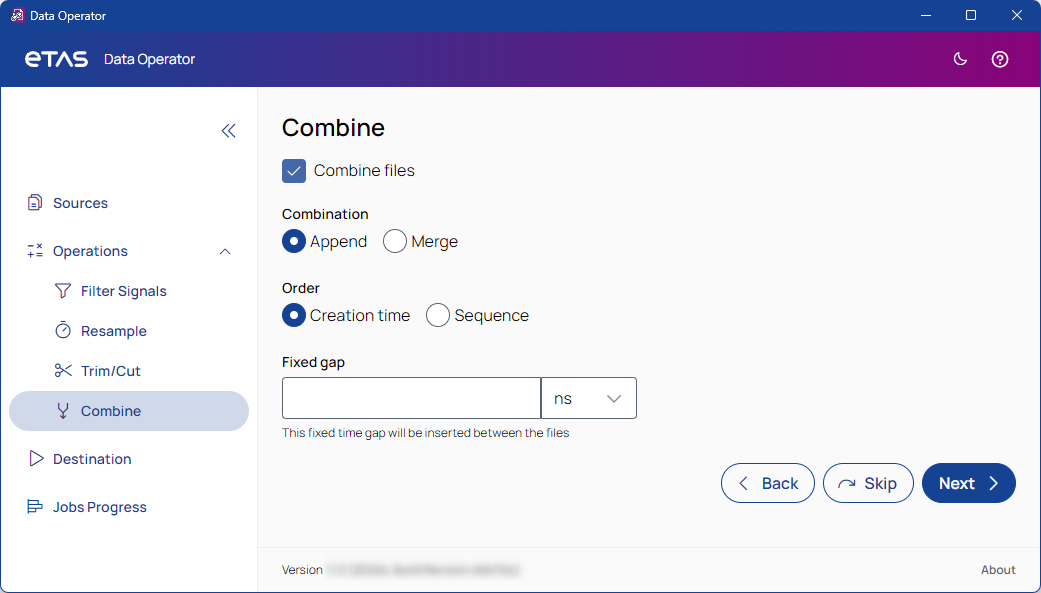Open help question mark icon

pyautogui.click(x=999, y=59)
